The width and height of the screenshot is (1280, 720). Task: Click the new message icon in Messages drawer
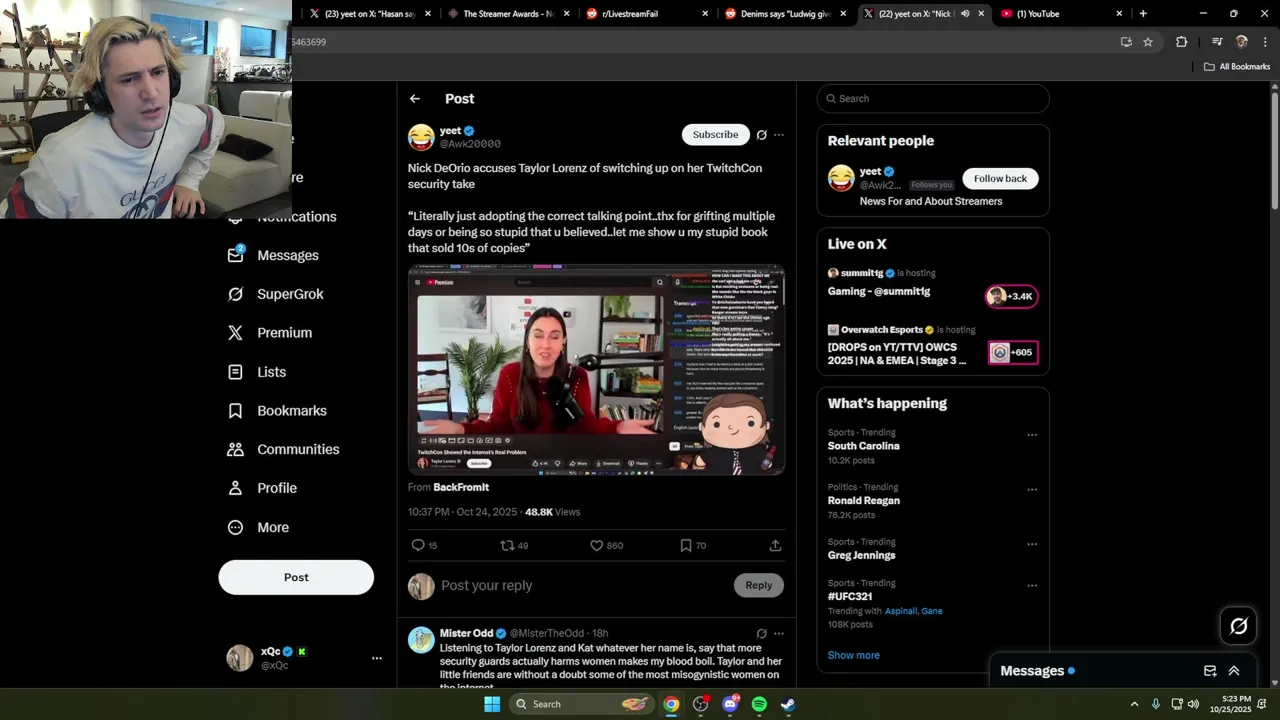point(1210,671)
